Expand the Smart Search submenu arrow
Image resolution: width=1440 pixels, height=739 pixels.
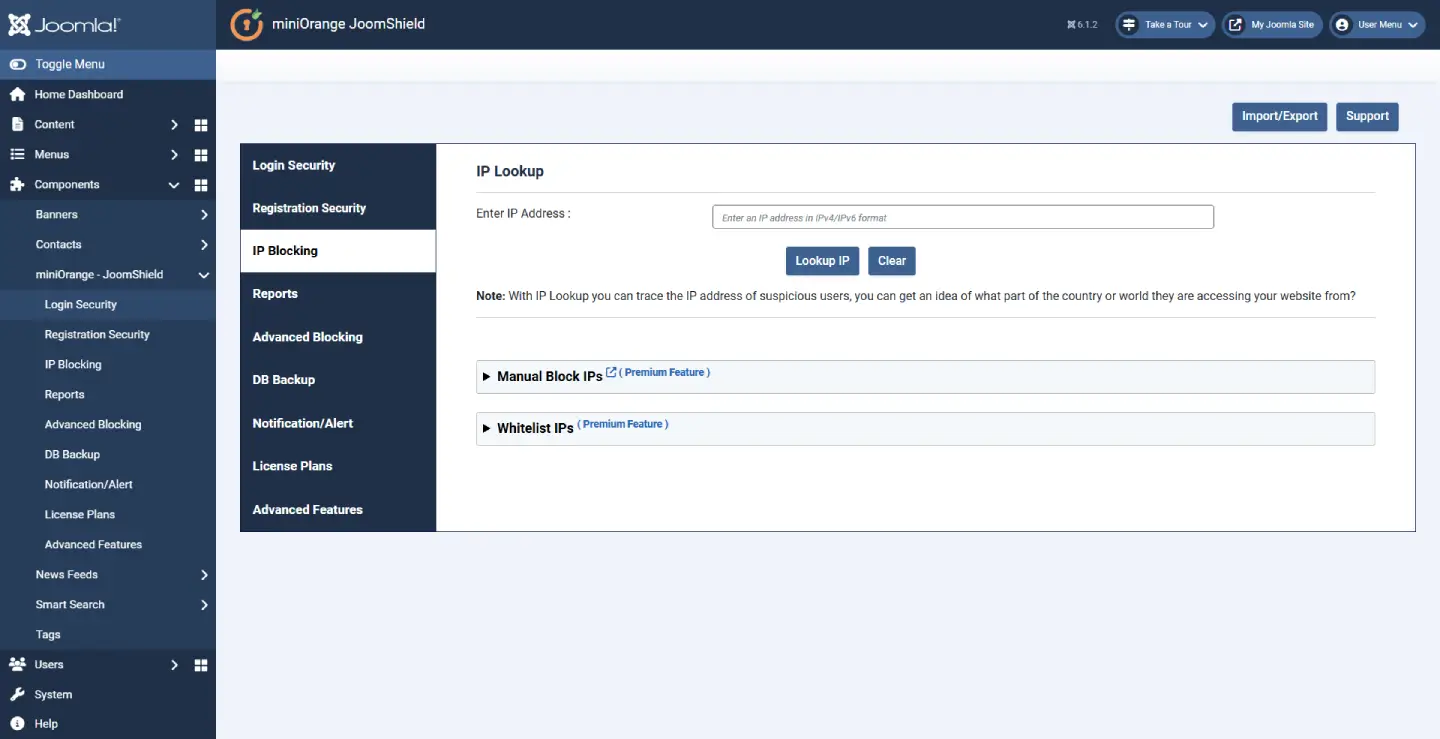click(204, 605)
